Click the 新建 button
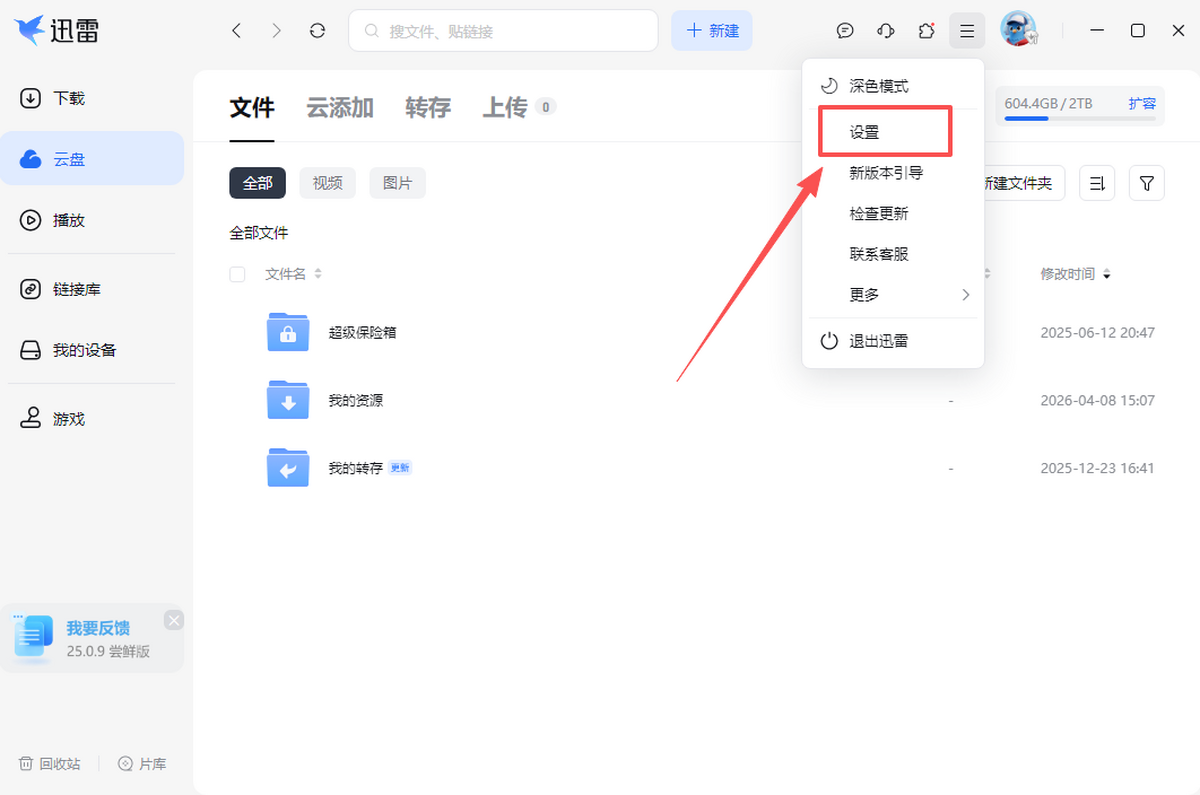1200x795 pixels. pyautogui.click(x=712, y=31)
